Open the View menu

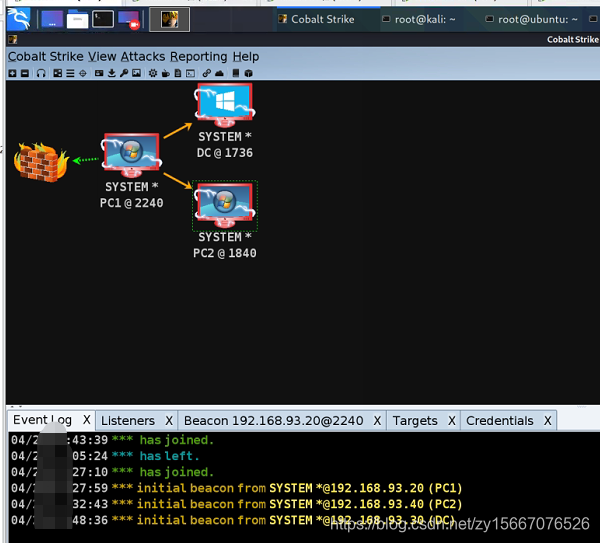[x=102, y=57]
